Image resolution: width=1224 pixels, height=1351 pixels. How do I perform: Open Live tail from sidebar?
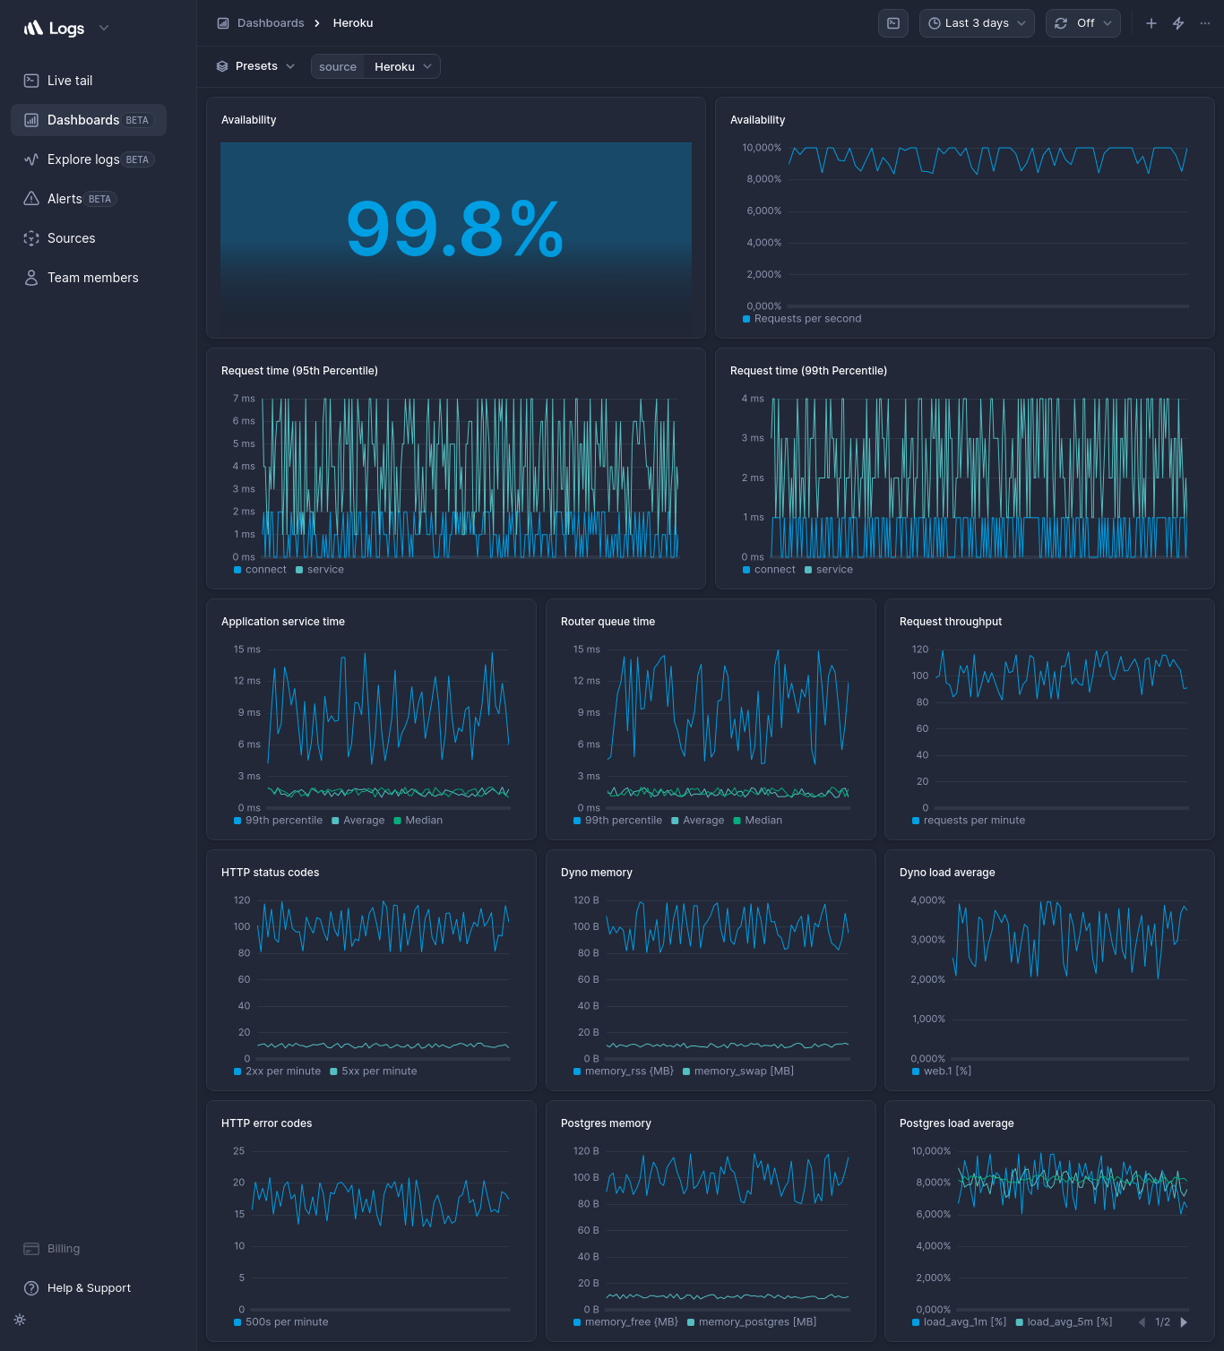click(x=88, y=80)
